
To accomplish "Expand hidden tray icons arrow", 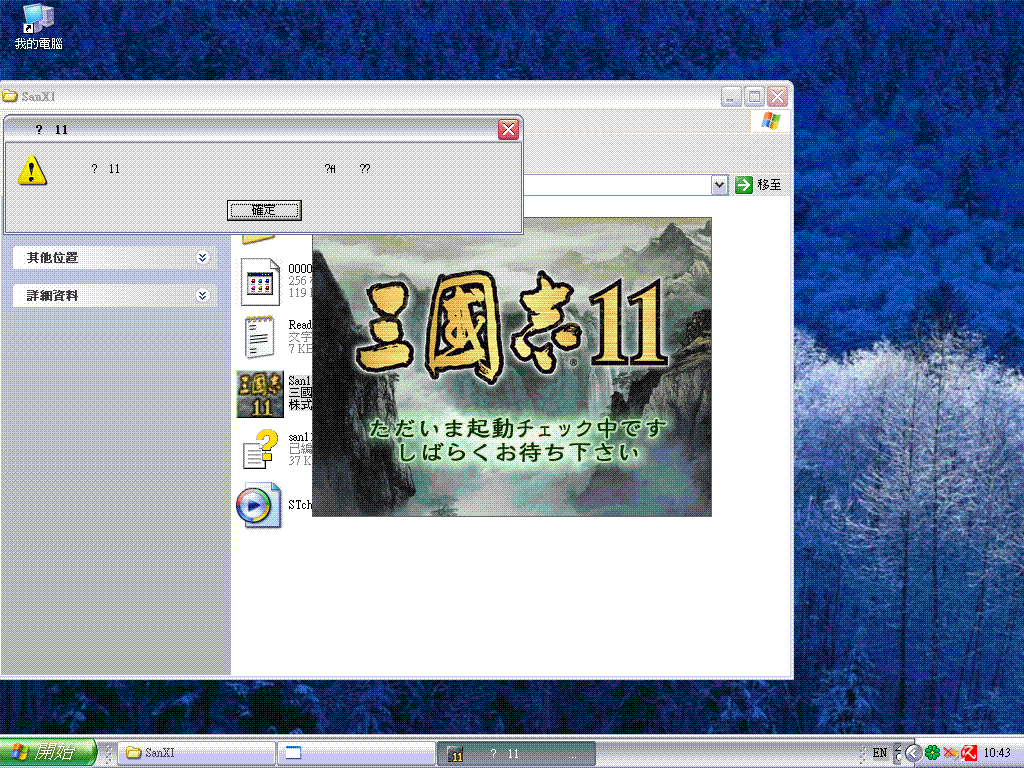I will point(912,753).
